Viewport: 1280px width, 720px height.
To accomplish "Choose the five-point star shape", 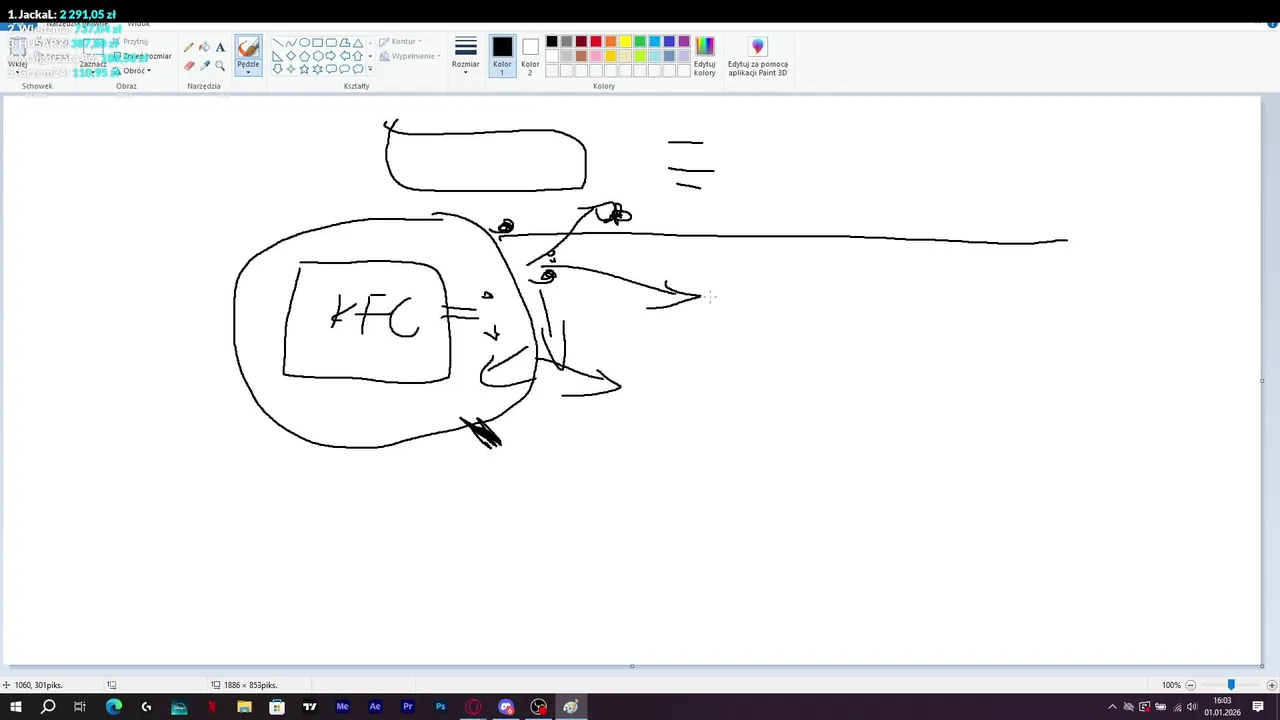I will tap(305, 69).
